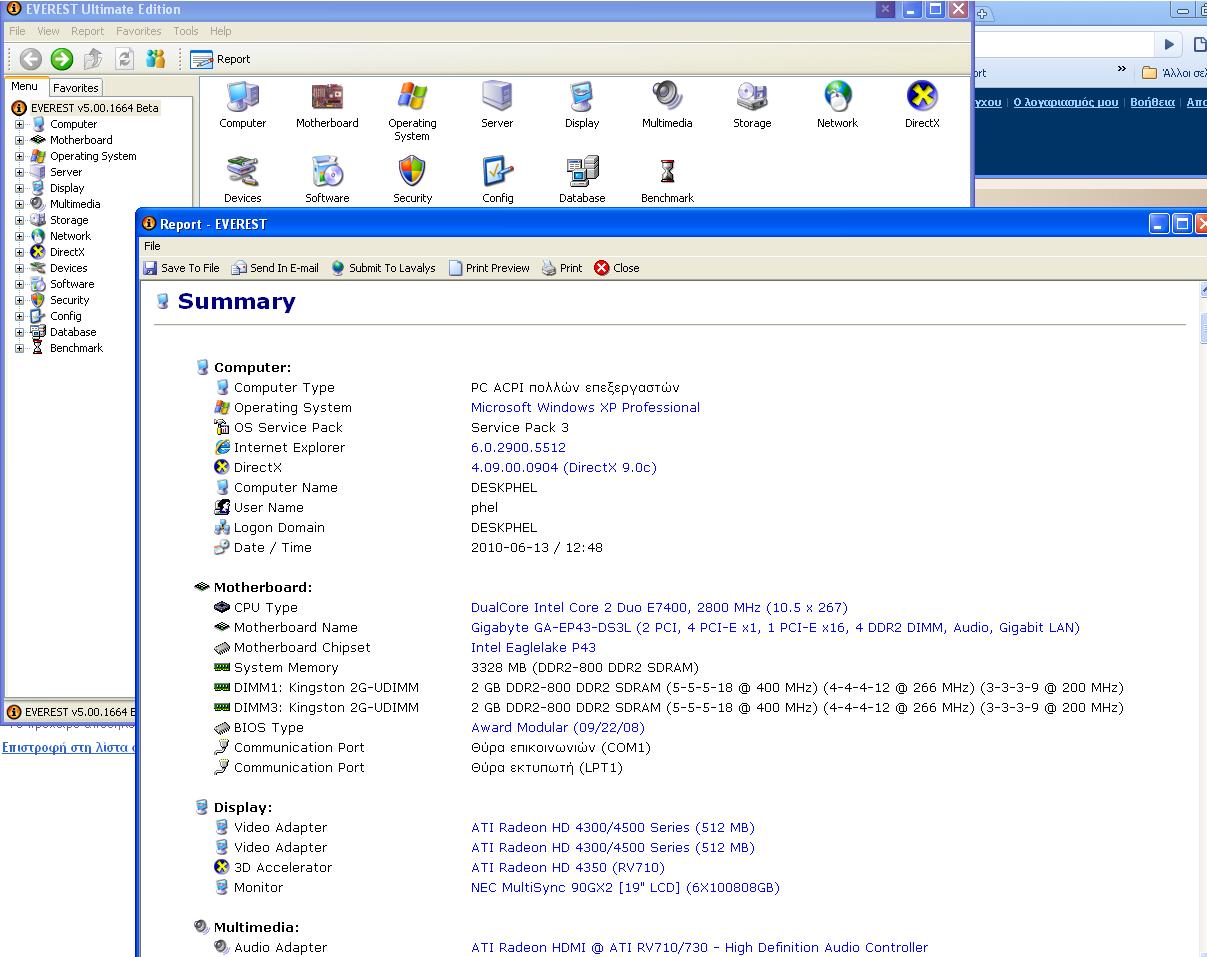Click the Microsoft Windows XP Professional link
The width and height of the screenshot is (1207, 957).
point(585,408)
